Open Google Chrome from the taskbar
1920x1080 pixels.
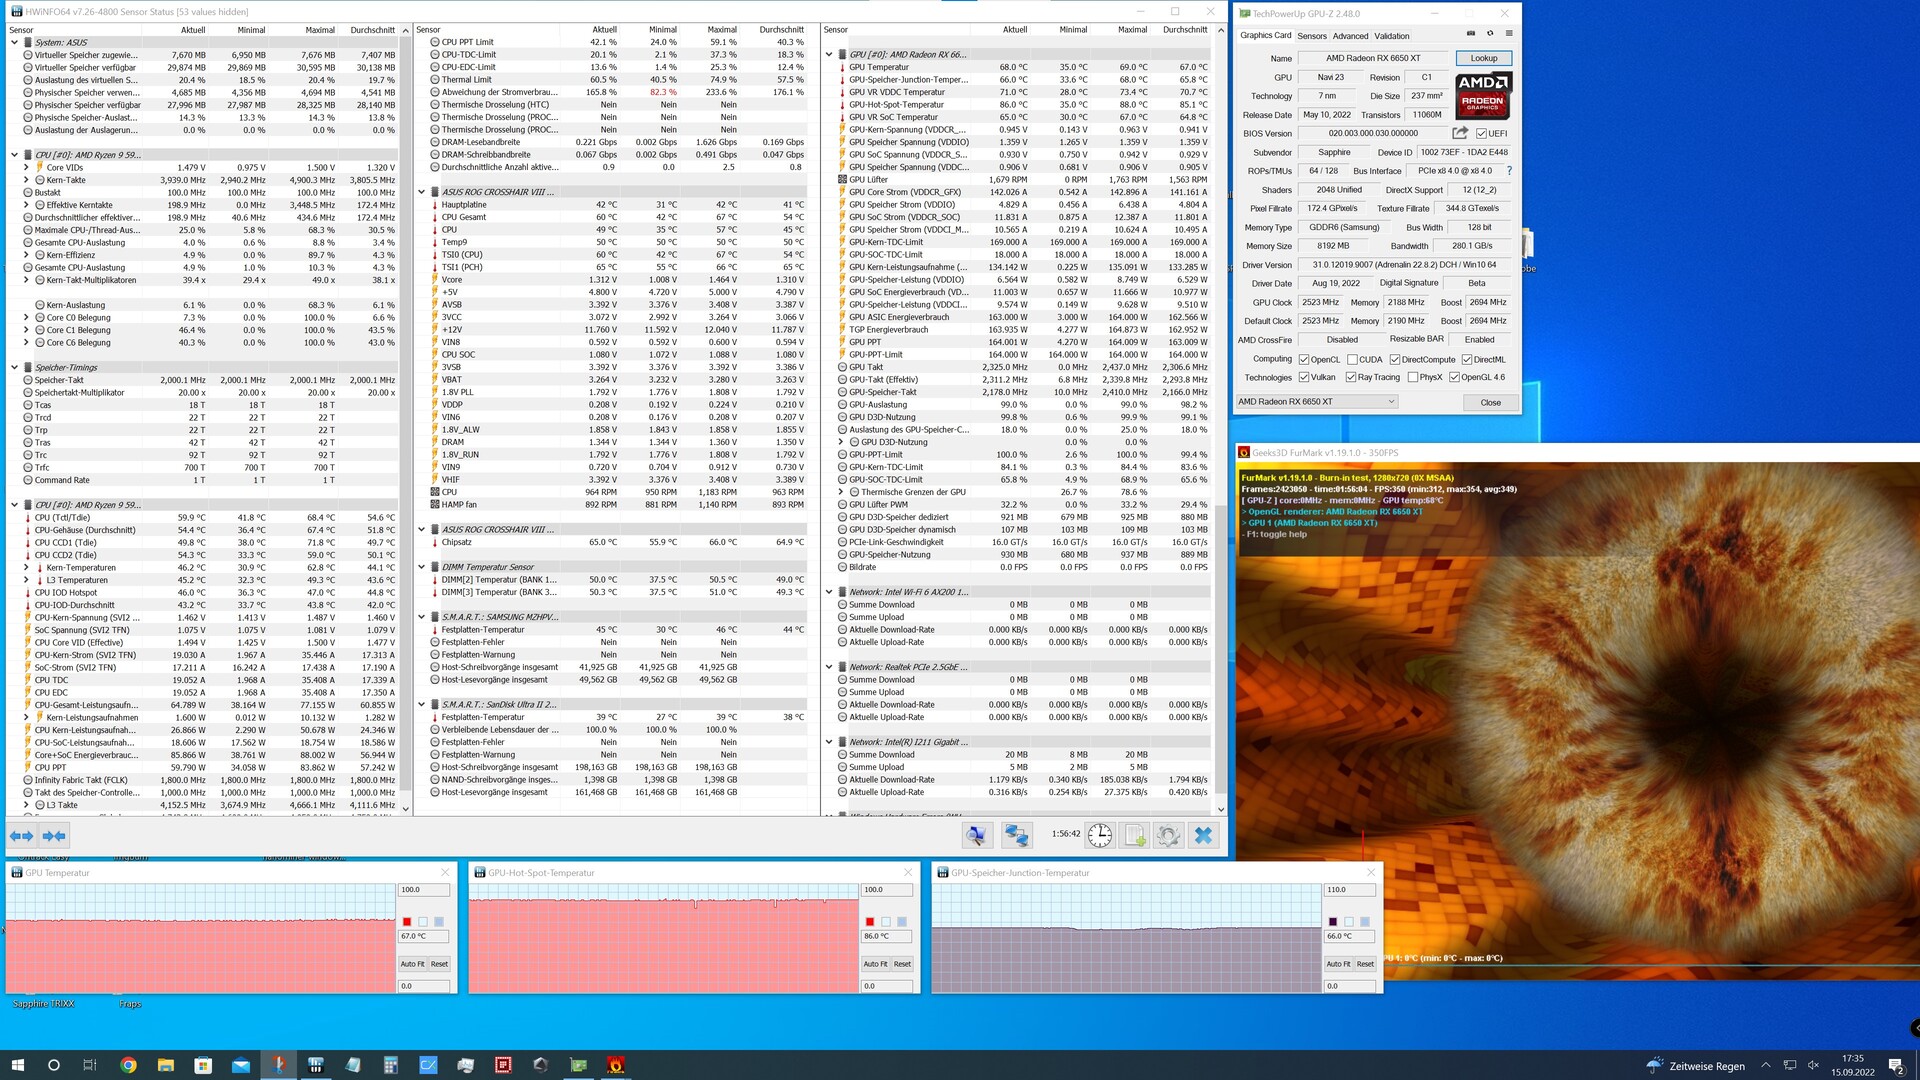pyautogui.click(x=128, y=1065)
